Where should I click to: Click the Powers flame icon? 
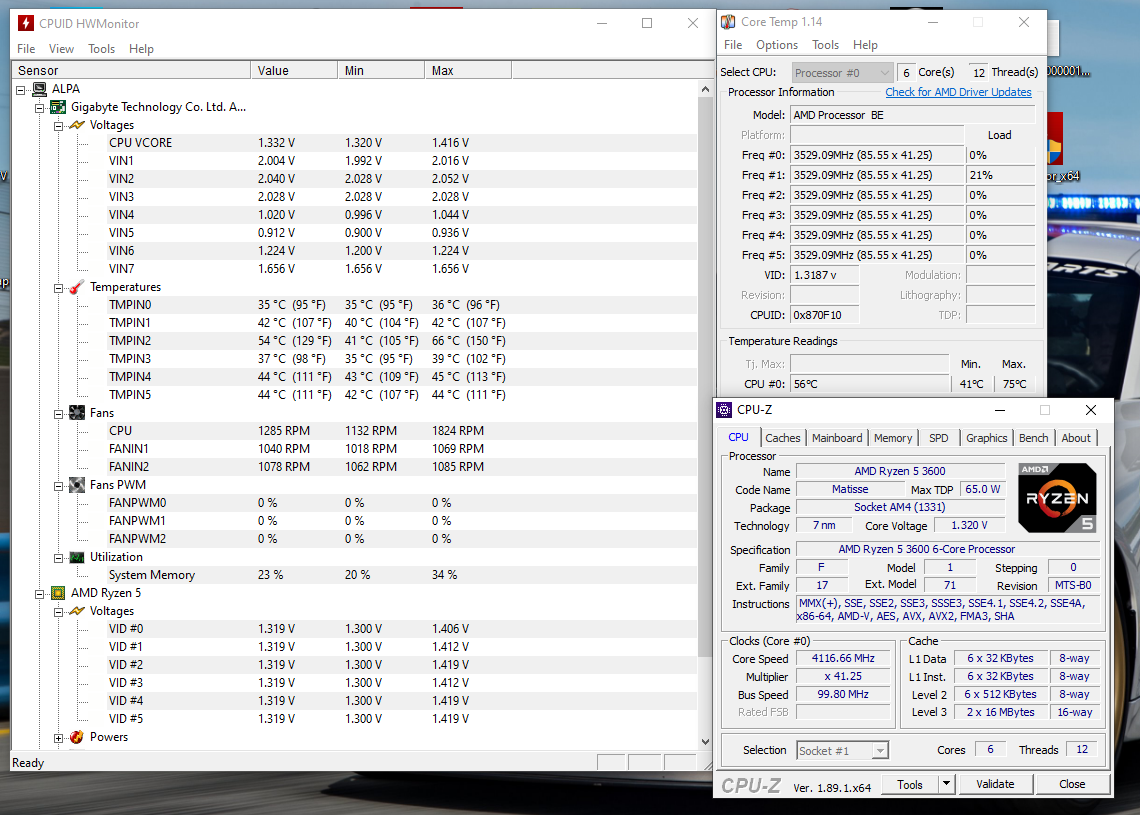tap(77, 737)
